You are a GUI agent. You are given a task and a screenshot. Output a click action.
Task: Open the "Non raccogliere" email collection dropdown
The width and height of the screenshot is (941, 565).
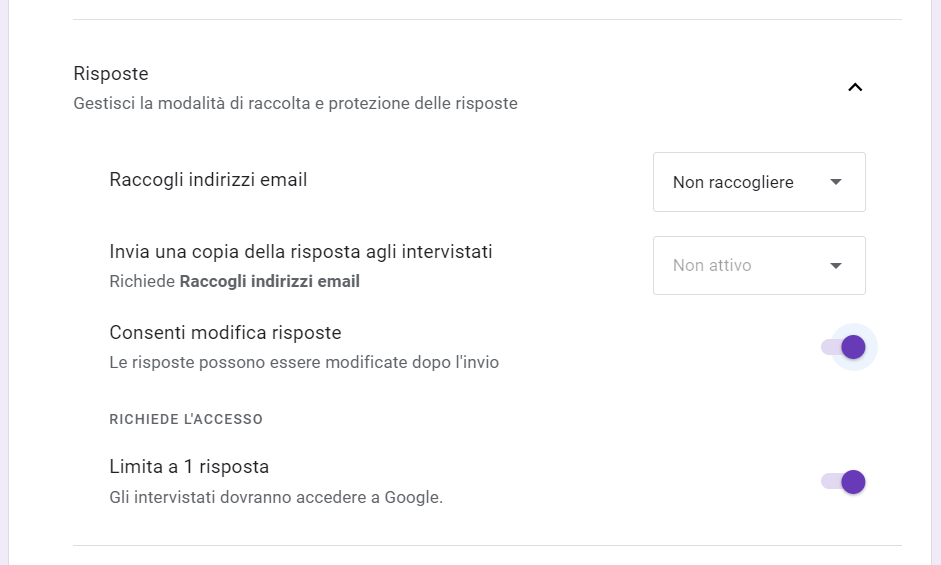click(758, 182)
